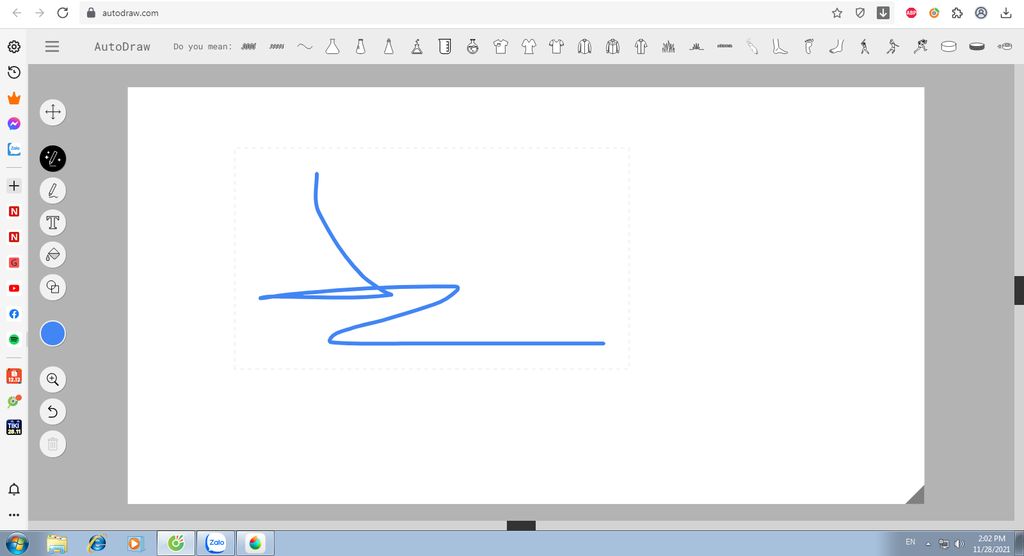Show browser downloads at toolbar end

pos(1006,12)
